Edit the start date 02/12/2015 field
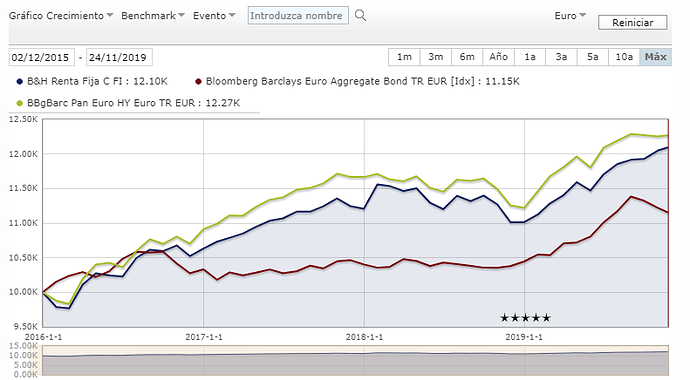 pos(42,57)
